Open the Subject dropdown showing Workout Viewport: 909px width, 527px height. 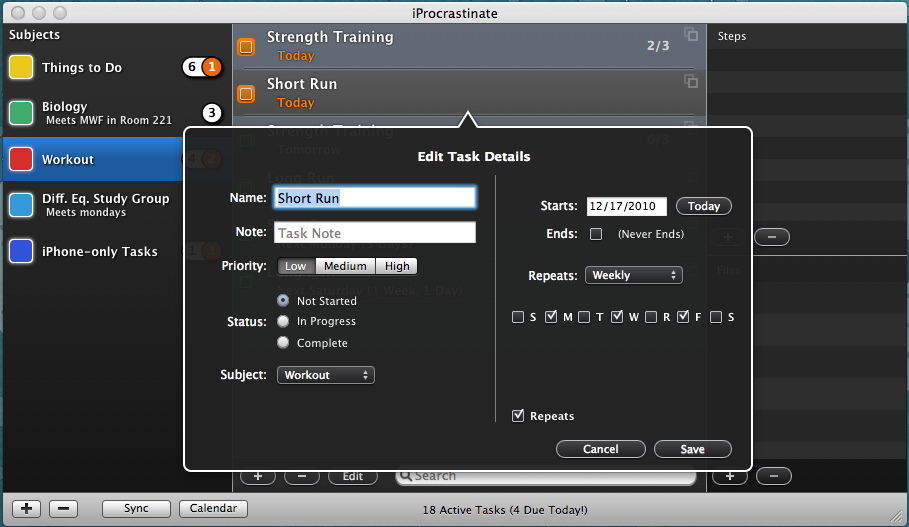(326, 375)
